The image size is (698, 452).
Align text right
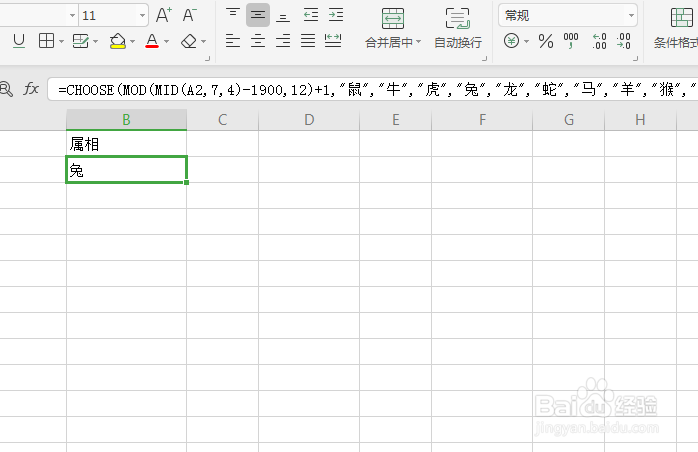point(283,41)
